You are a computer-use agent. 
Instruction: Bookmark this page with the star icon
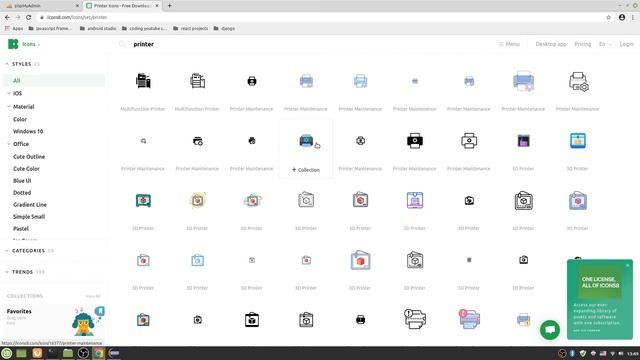click(609, 17)
